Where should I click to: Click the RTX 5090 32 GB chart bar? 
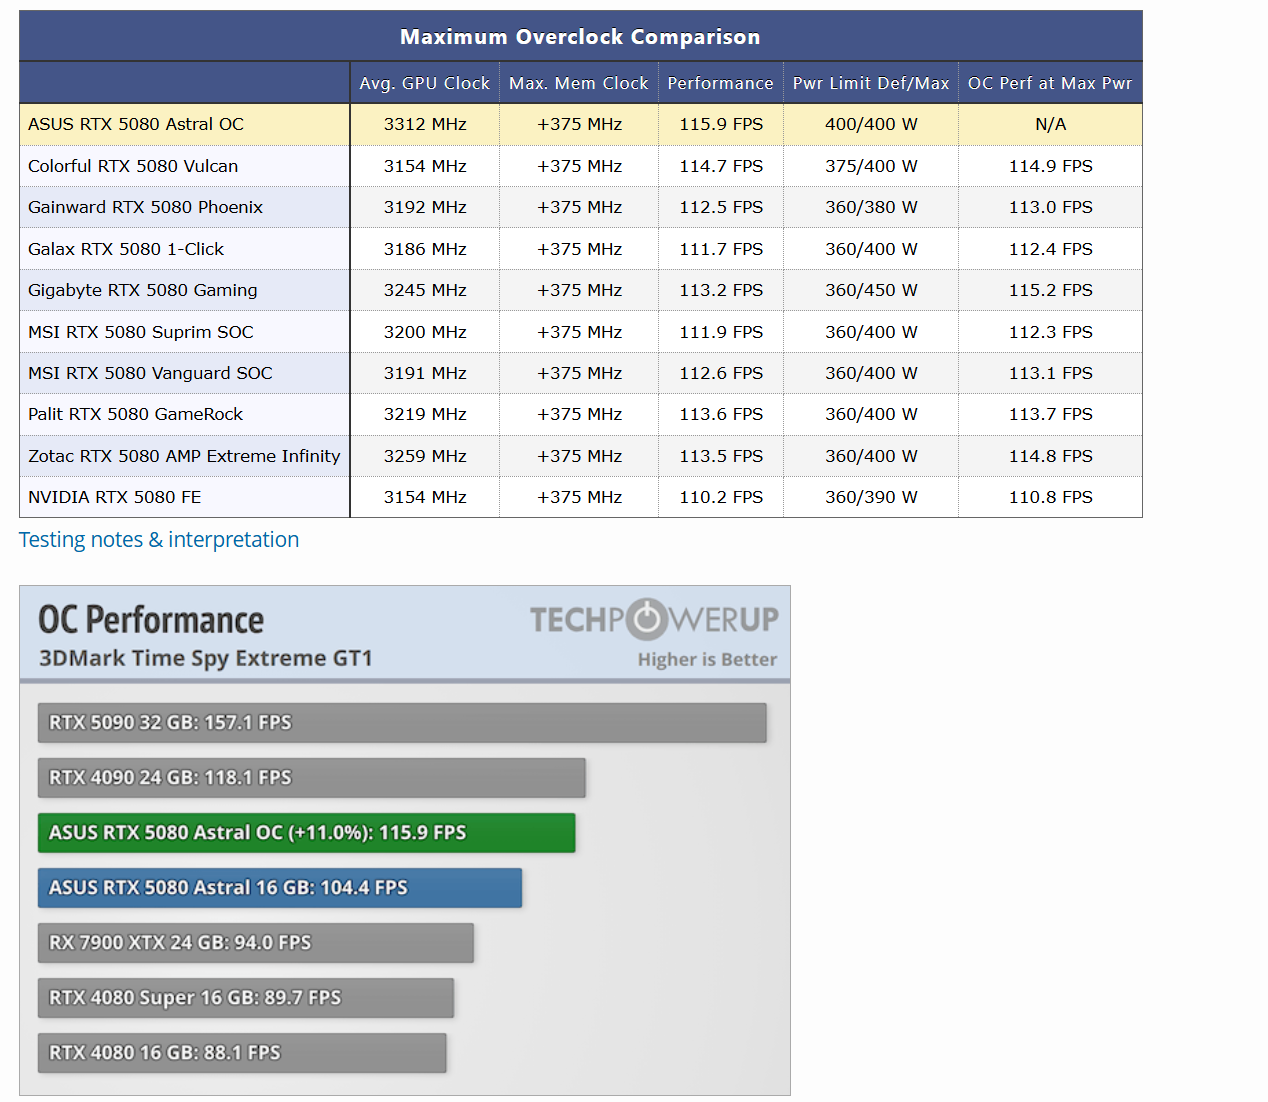(401, 723)
